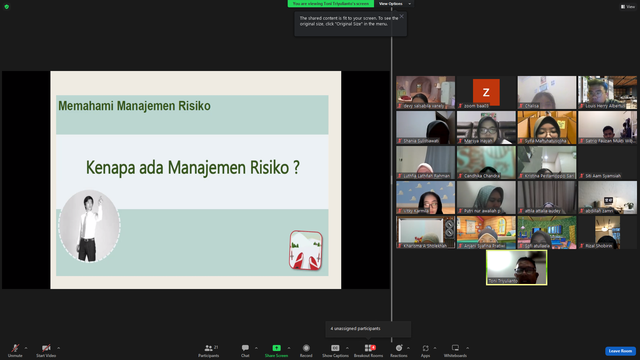Select Sofi atullaela's video tile

coord(547,233)
